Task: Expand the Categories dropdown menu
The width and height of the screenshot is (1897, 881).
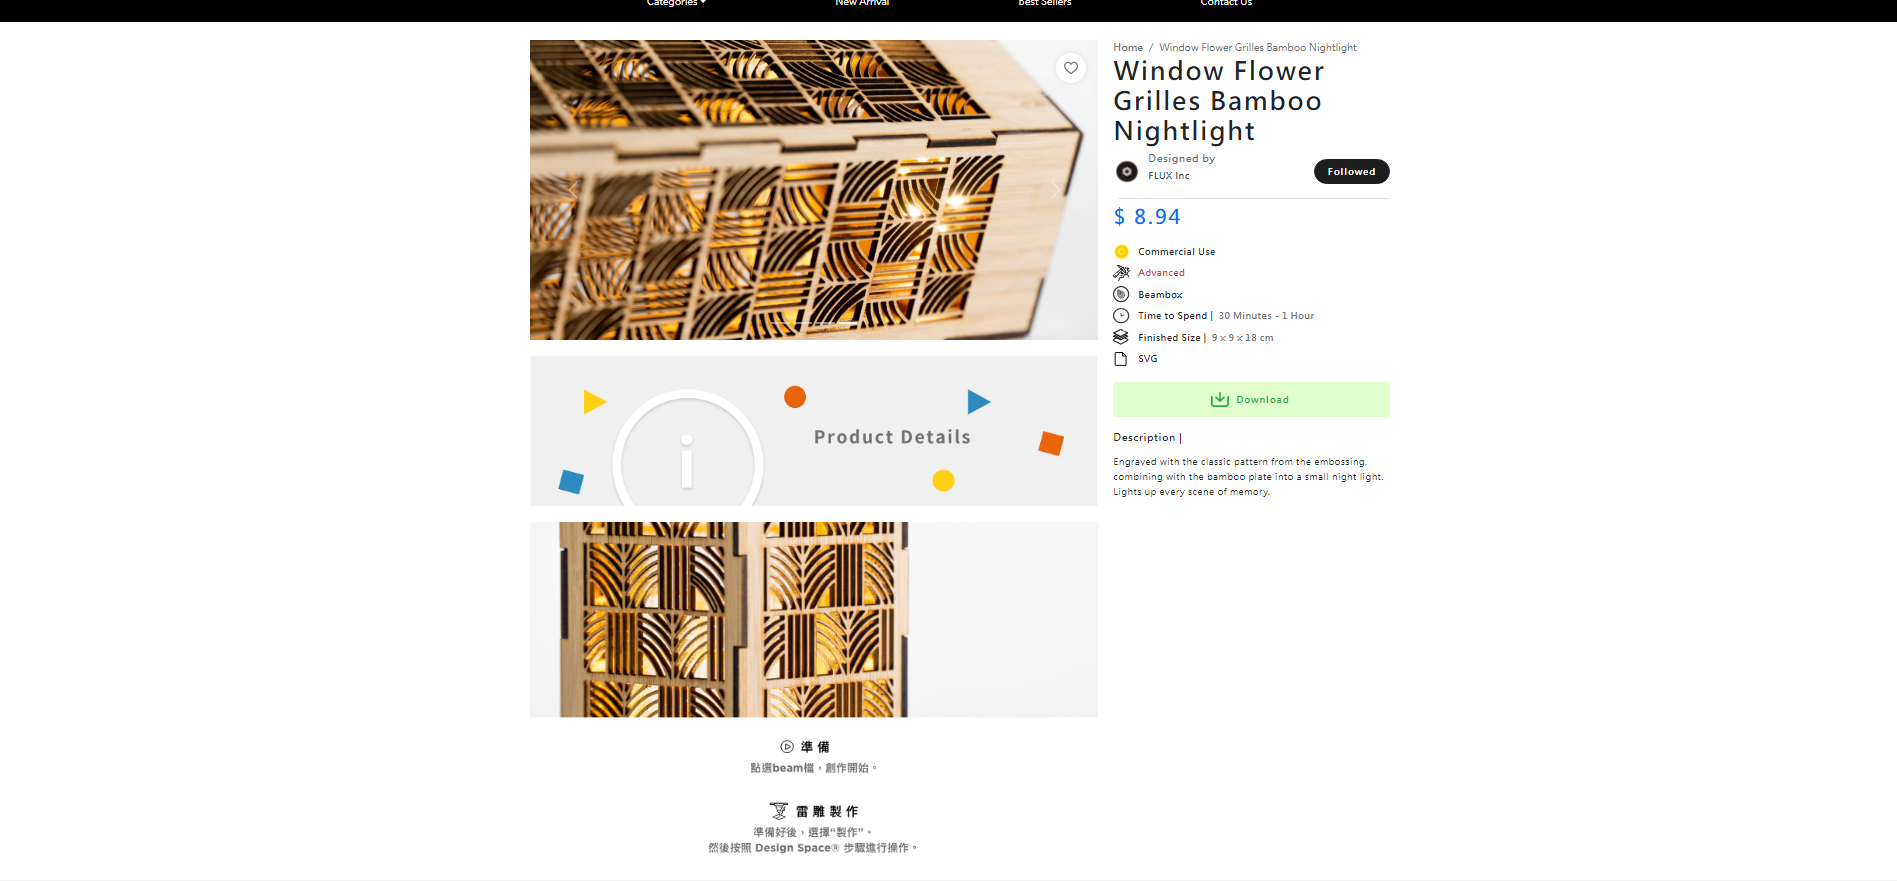Action: 676,3
